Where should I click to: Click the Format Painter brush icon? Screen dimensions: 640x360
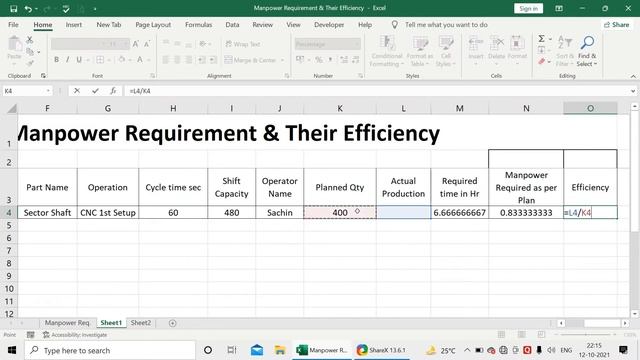coord(30,63)
